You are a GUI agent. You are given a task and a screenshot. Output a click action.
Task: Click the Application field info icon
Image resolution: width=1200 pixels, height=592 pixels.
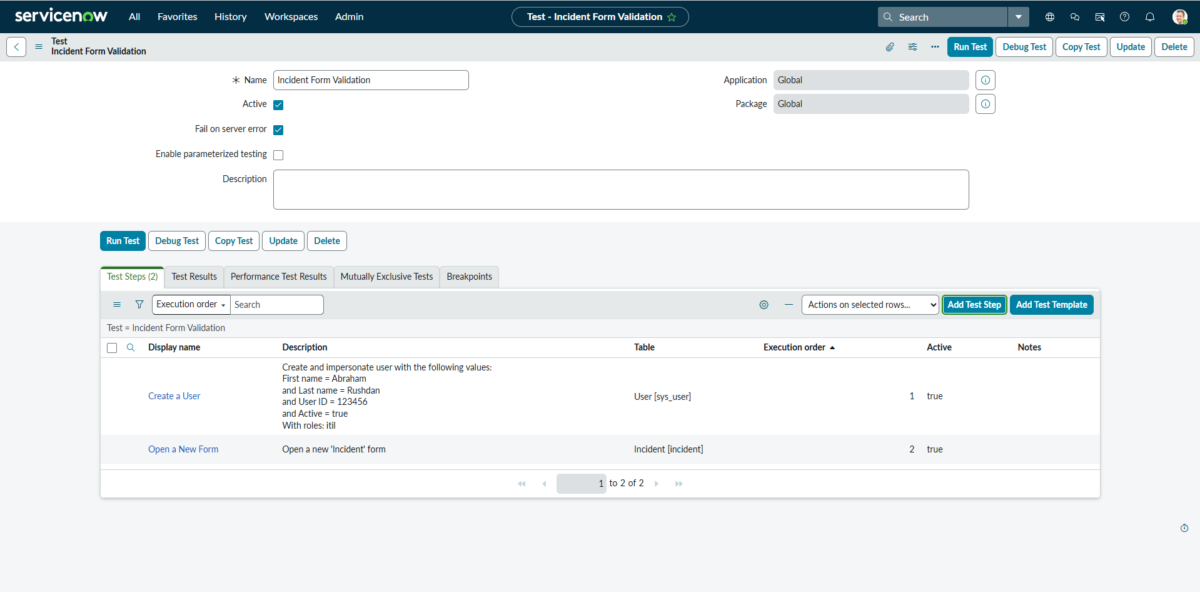tap(985, 80)
